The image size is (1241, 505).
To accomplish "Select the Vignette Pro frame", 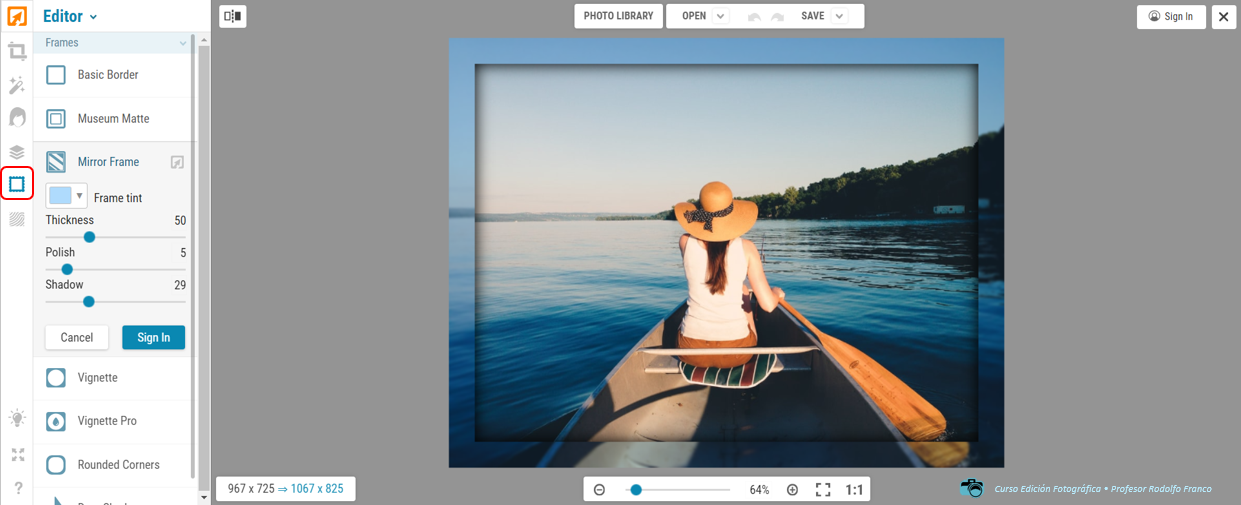I will coord(107,421).
